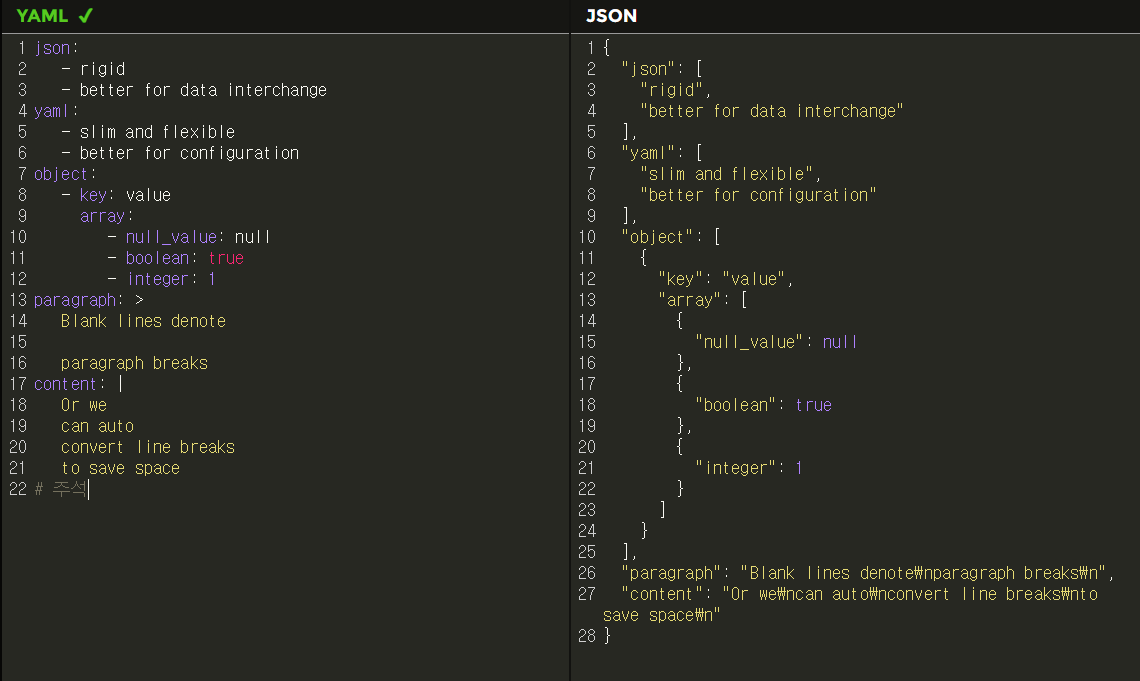Click the closing brace on JSON line 28
1140x681 pixels.
point(607,637)
